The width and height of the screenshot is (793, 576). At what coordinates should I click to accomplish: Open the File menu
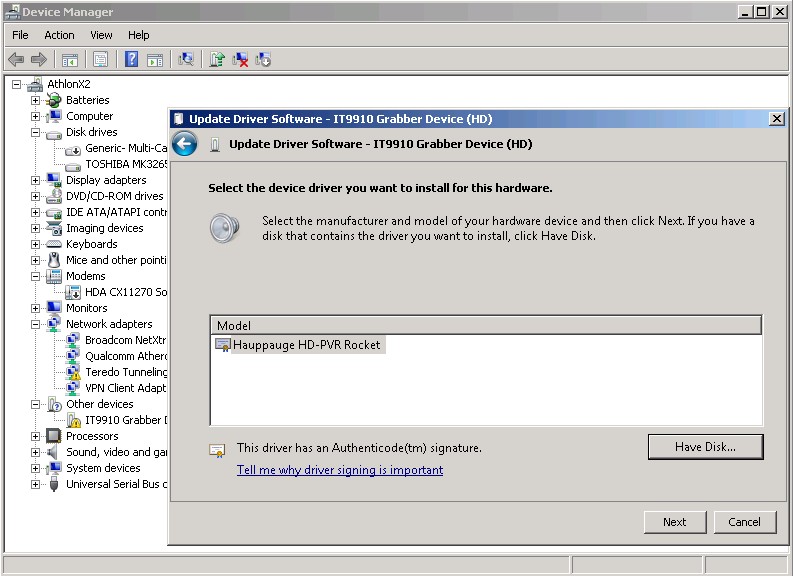20,35
